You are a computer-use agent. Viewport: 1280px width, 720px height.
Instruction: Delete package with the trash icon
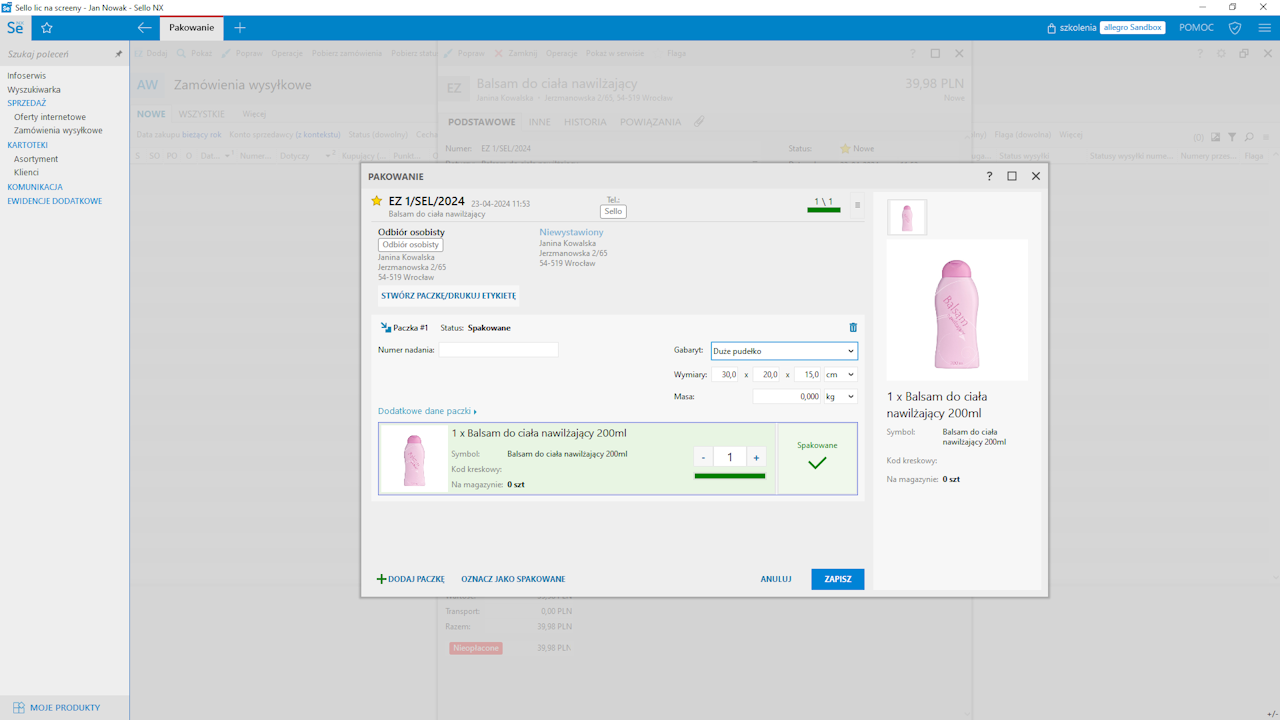(x=853, y=328)
